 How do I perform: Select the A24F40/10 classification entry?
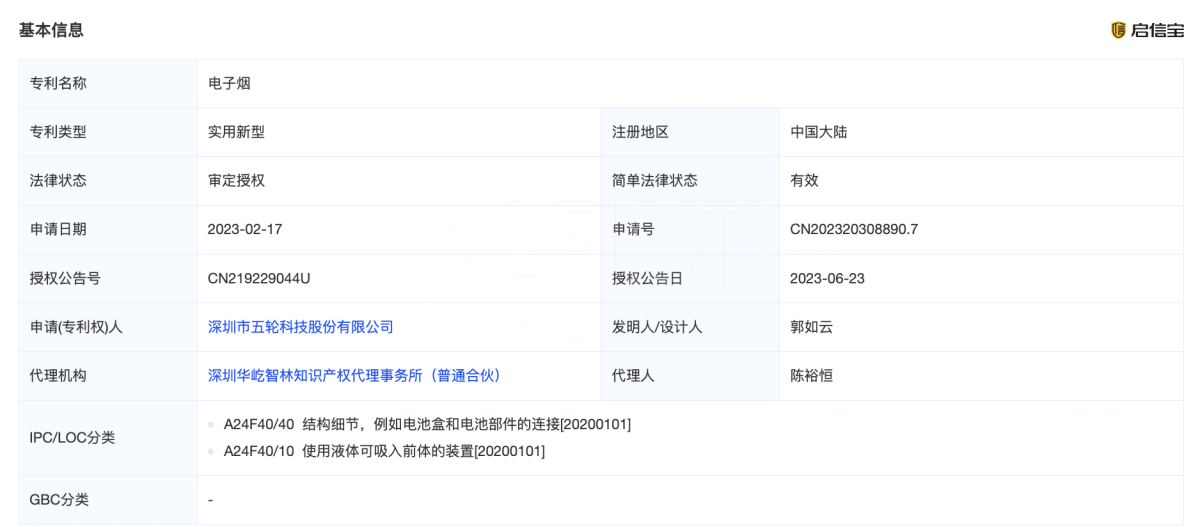(383, 451)
